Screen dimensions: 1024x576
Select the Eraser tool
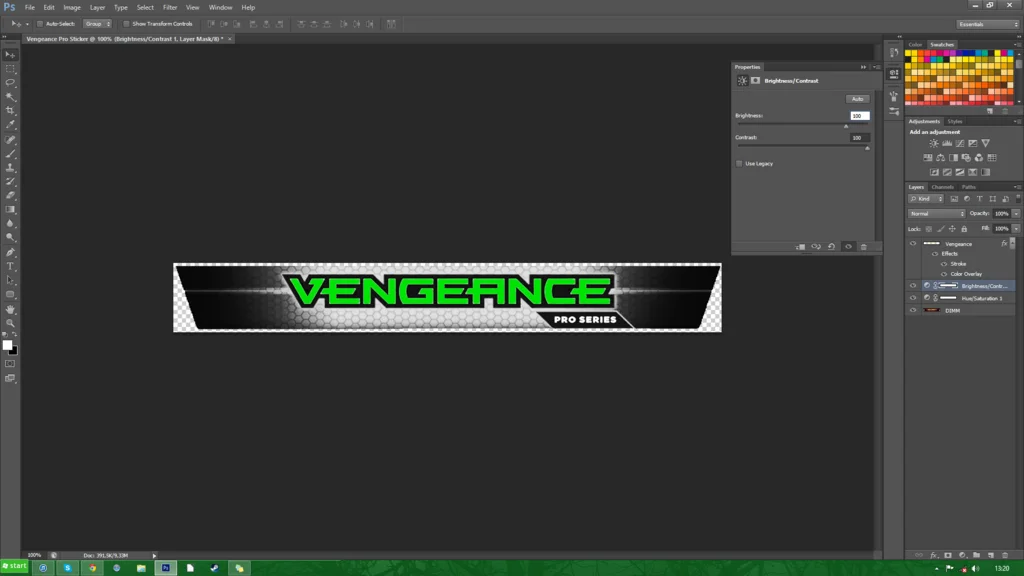point(10,196)
